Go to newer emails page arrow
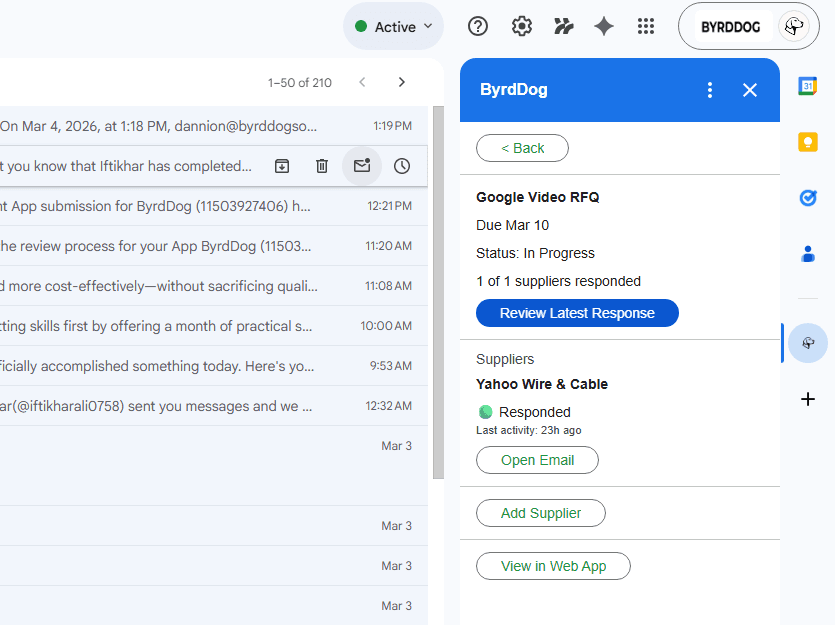 point(362,82)
